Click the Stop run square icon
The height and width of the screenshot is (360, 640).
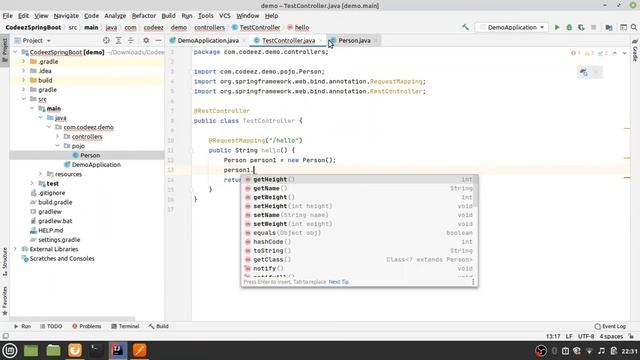click(593, 27)
